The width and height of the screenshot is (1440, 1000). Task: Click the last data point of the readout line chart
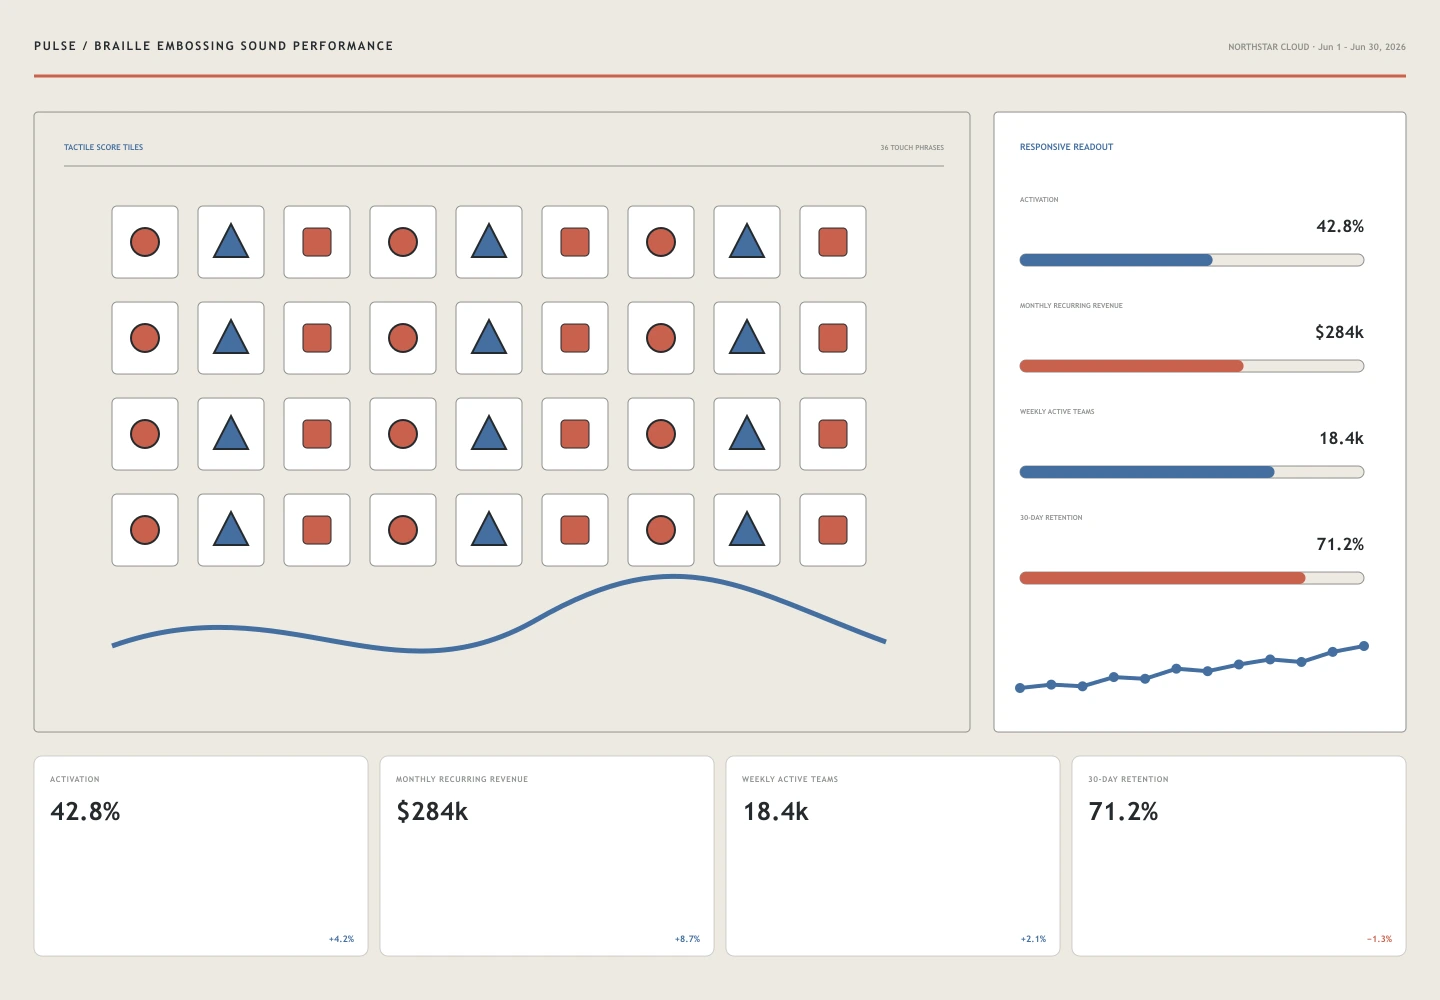coord(1364,646)
